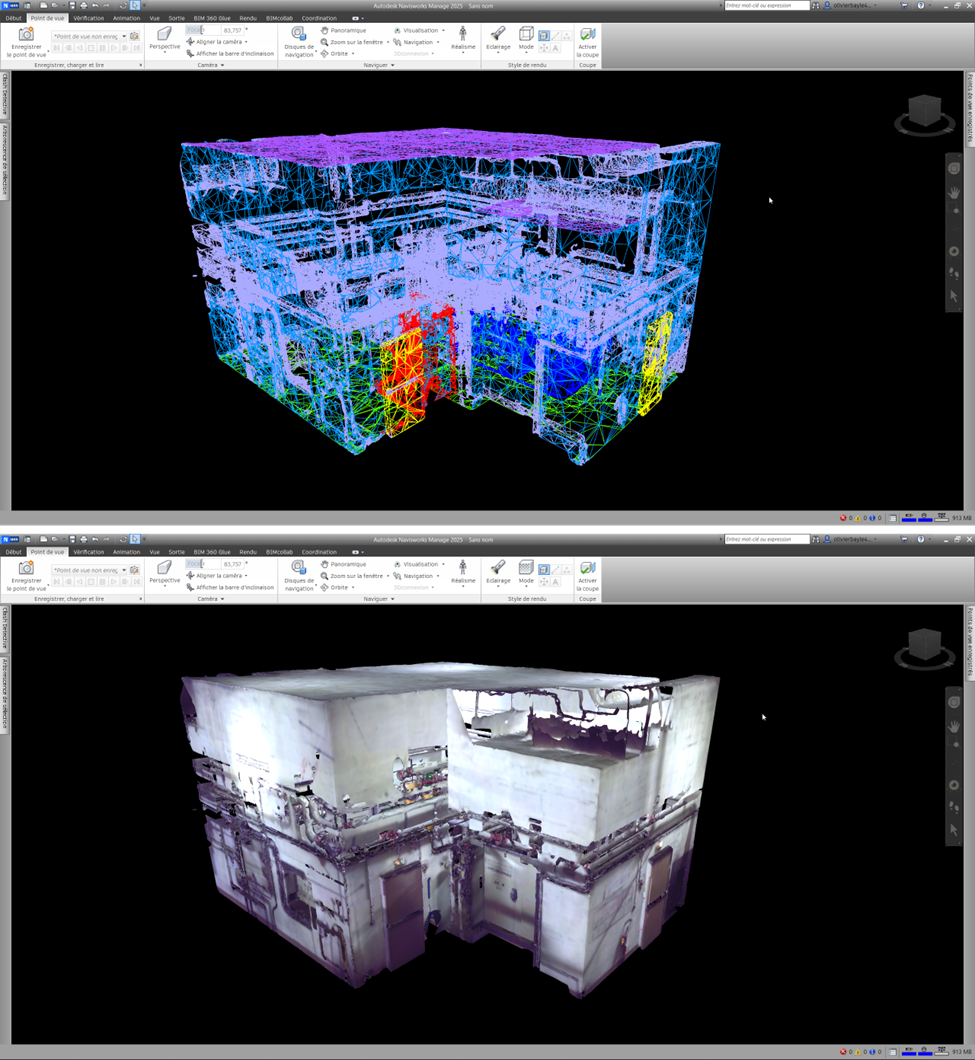The image size is (975, 1060).
Task: Click the pan hand icon in right sidebar
Action: point(954,194)
